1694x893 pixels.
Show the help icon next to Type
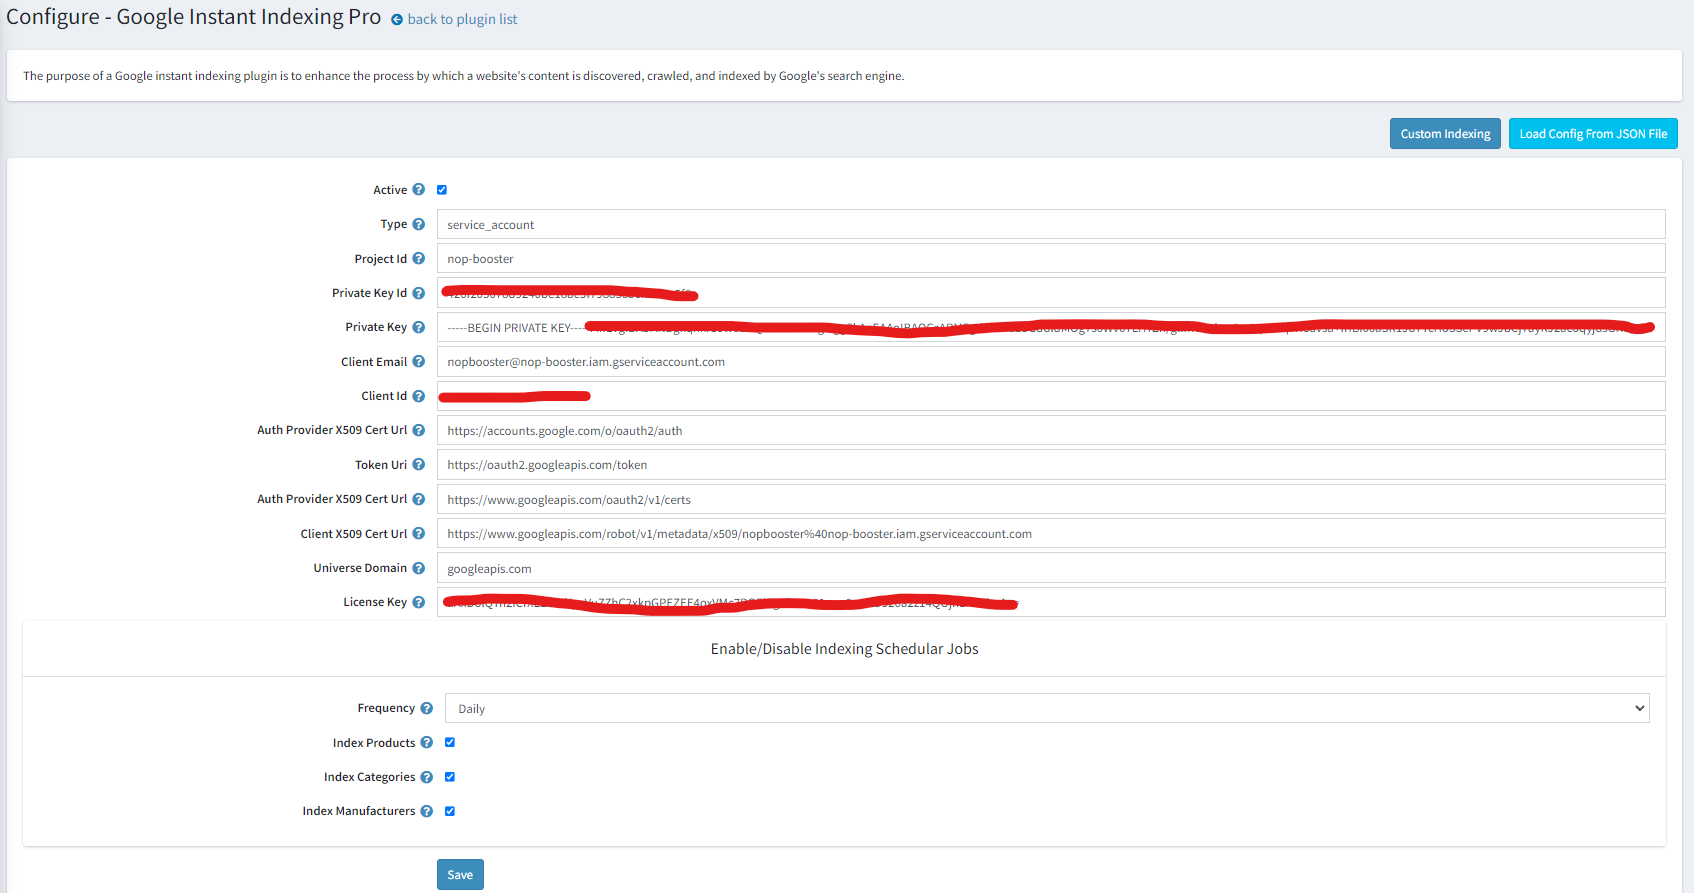(x=418, y=224)
